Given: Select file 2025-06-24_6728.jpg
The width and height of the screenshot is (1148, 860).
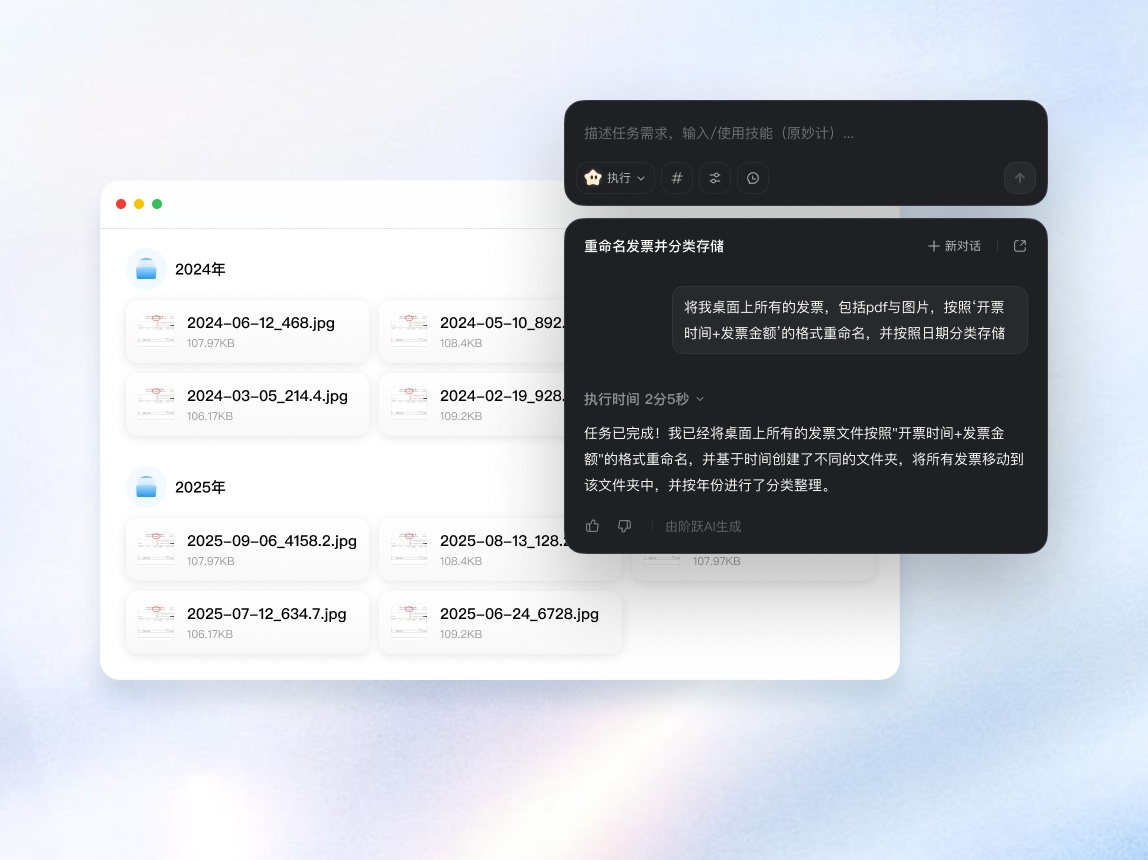Looking at the screenshot, I should click(500, 621).
